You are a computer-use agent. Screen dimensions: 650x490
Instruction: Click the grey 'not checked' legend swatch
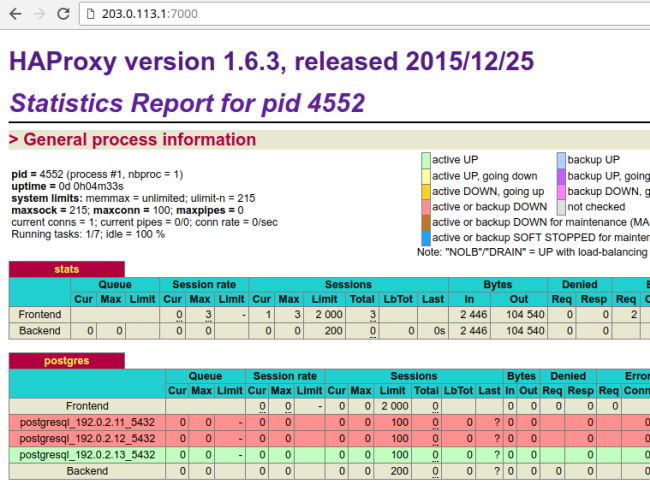tap(561, 206)
